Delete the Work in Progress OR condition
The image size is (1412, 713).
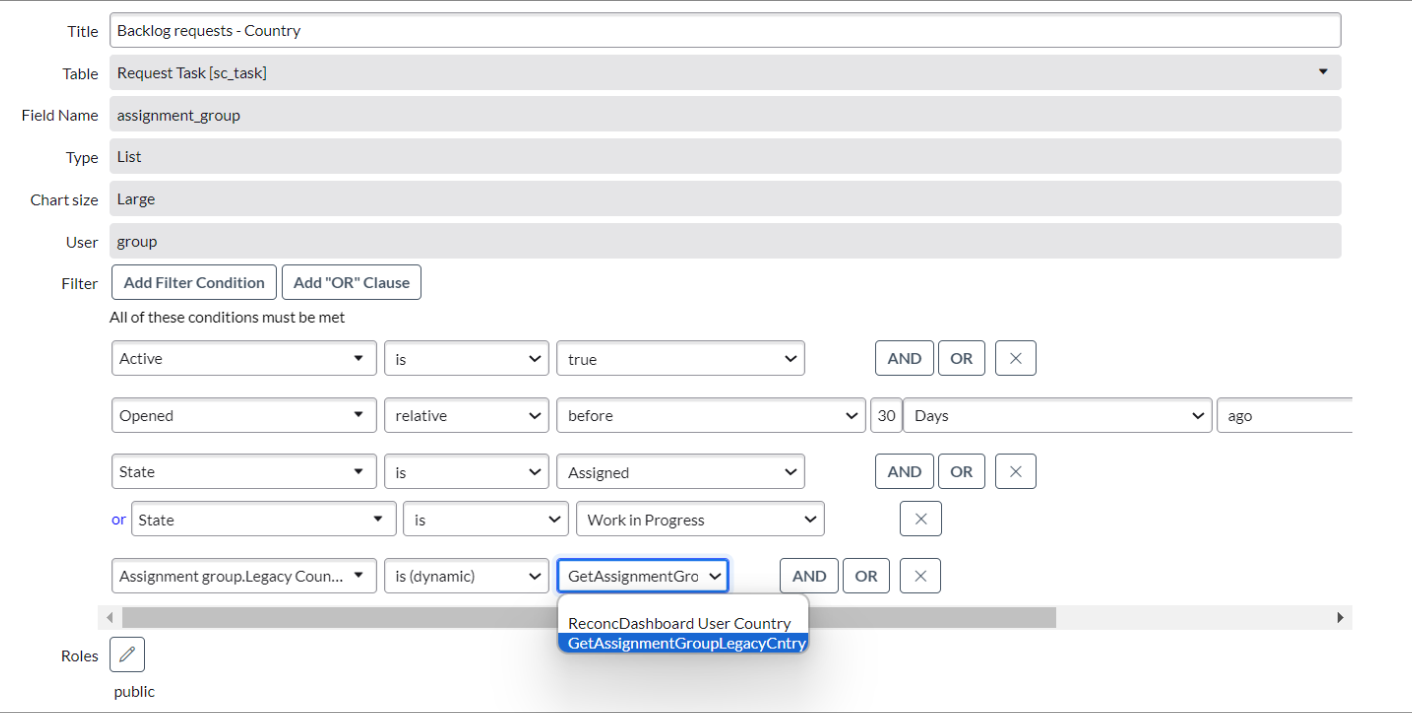[x=921, y=519]
